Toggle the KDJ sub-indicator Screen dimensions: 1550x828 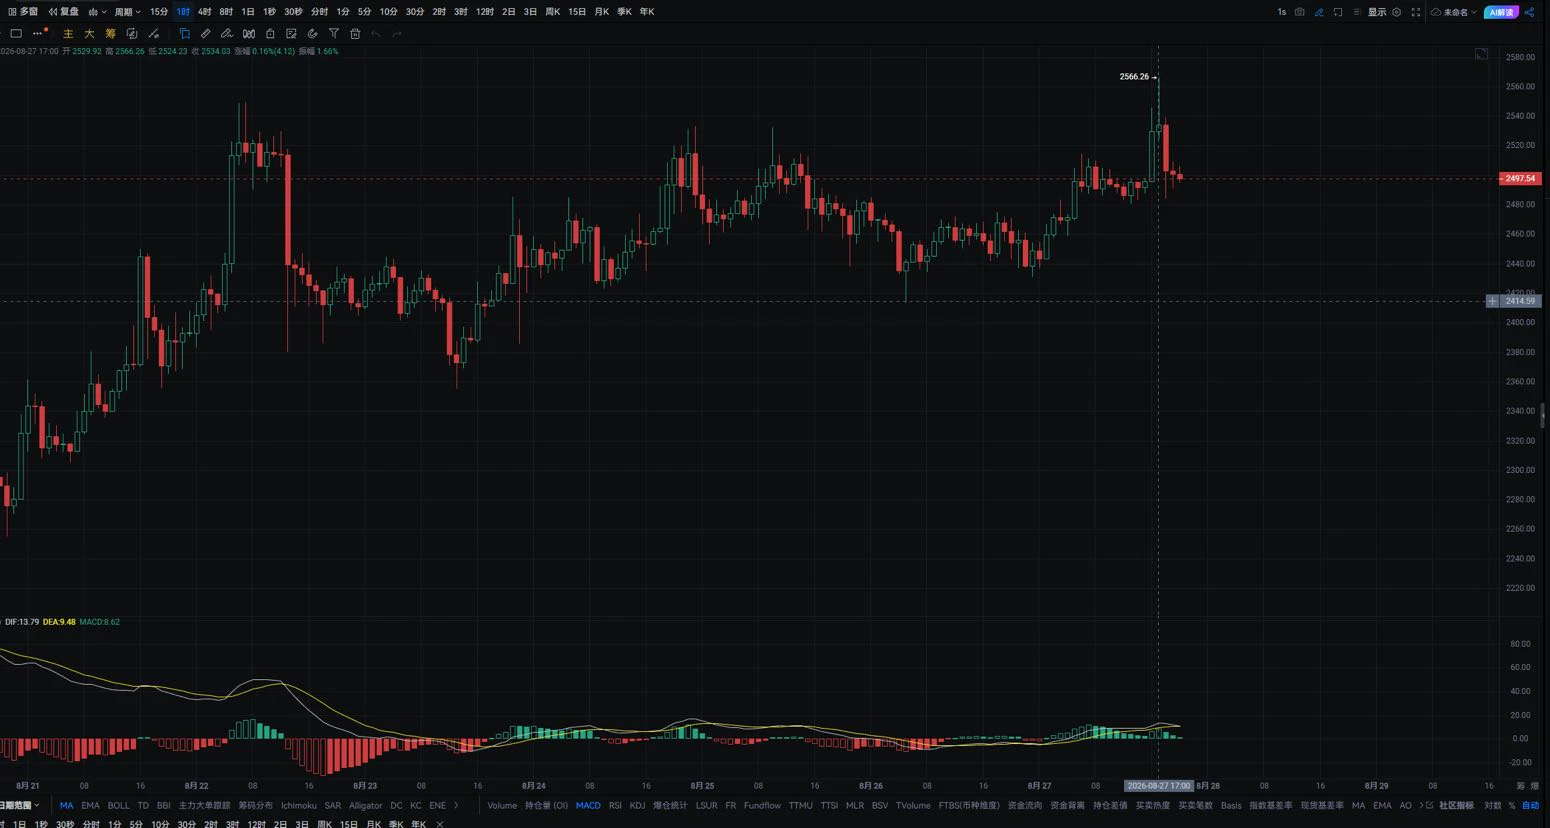click(x=637, y=805)
